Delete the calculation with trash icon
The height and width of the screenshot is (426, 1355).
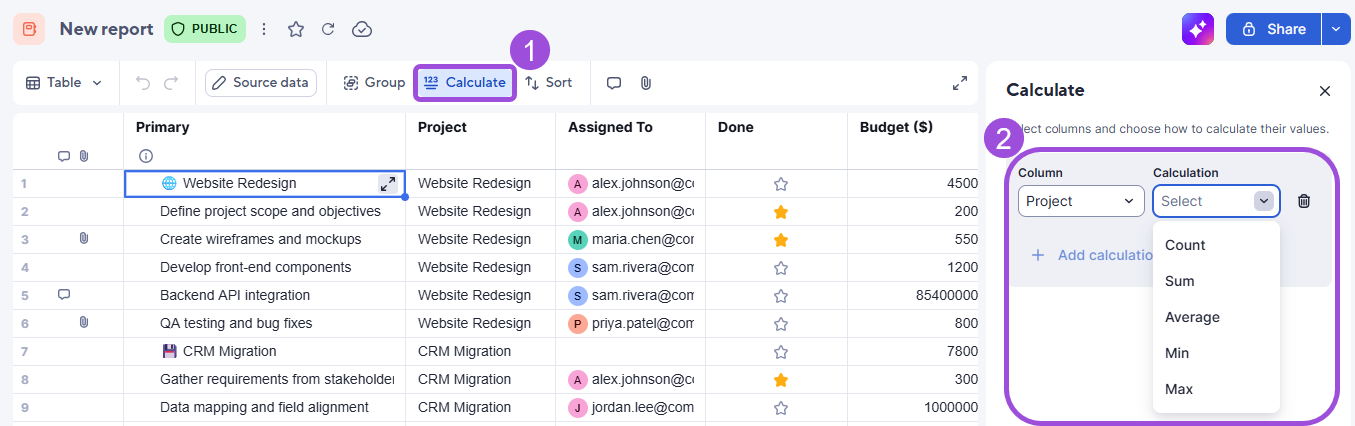1304,201
